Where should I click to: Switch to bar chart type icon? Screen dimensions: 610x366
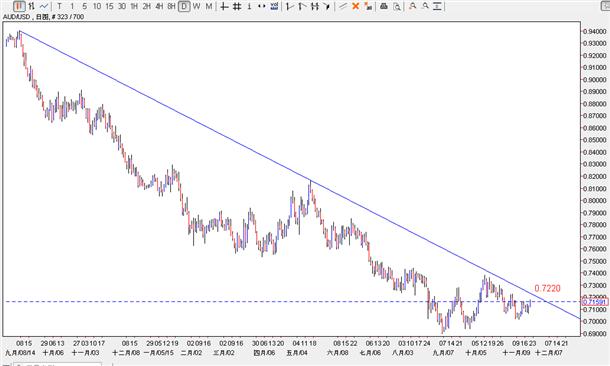point(32,6)
